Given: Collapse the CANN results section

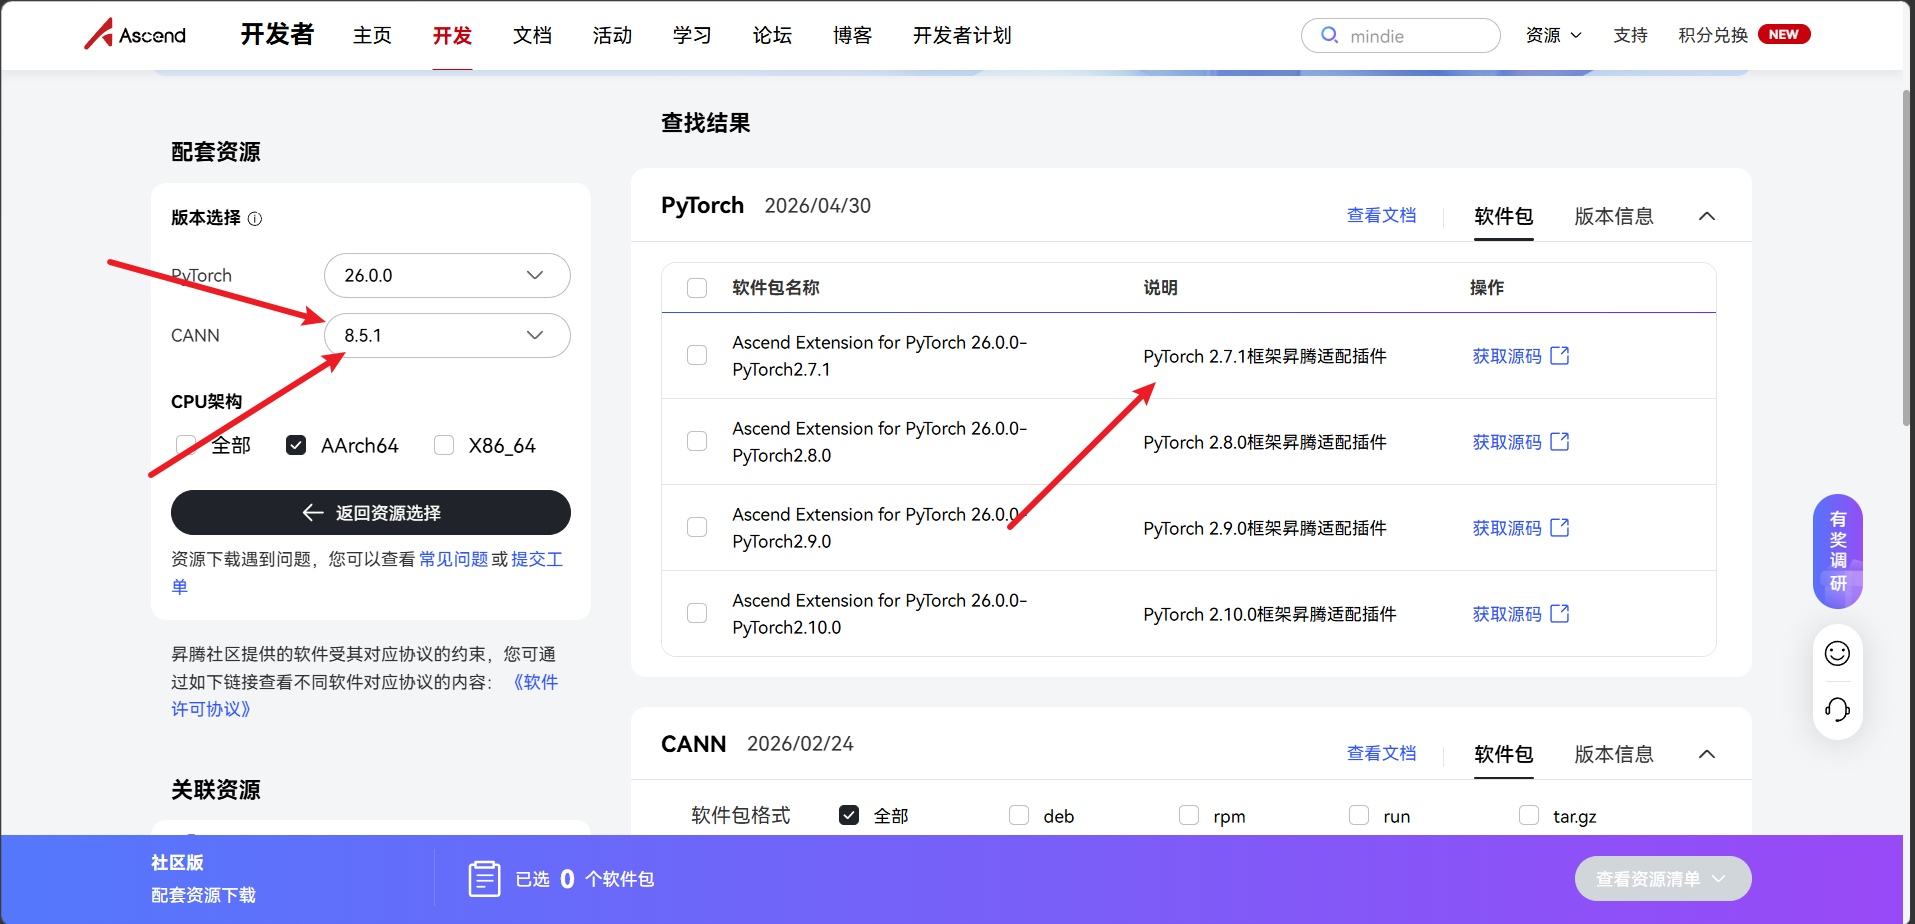Looking at the screenshot, I should (1707, 754).
